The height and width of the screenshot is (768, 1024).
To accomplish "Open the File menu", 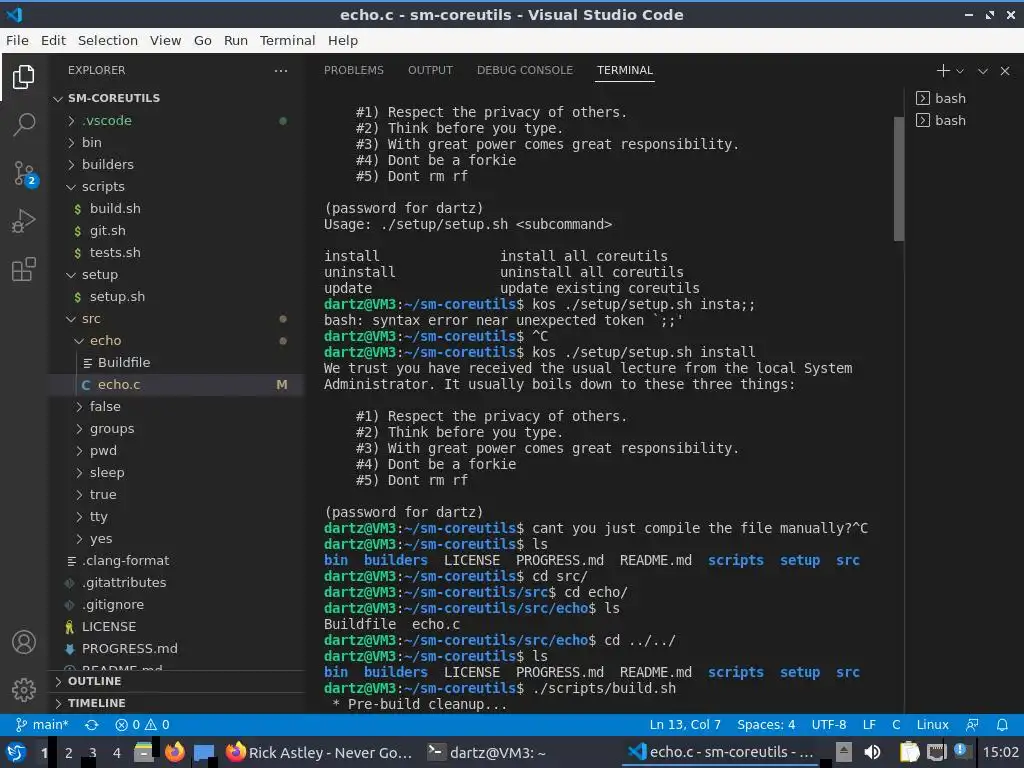I will click(x=17, y=40).
